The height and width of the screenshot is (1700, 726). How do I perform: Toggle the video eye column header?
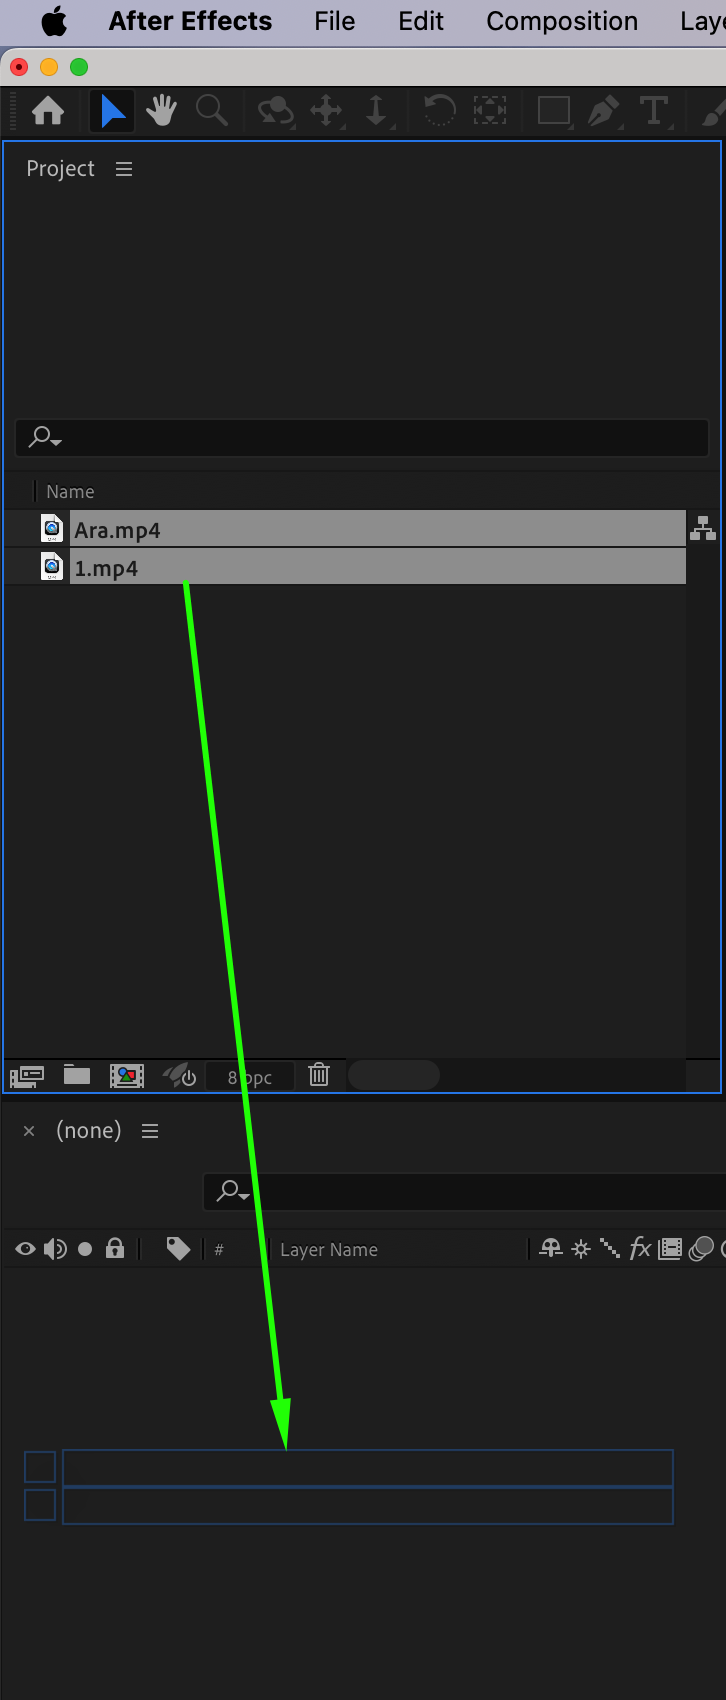click(26, 1249)
